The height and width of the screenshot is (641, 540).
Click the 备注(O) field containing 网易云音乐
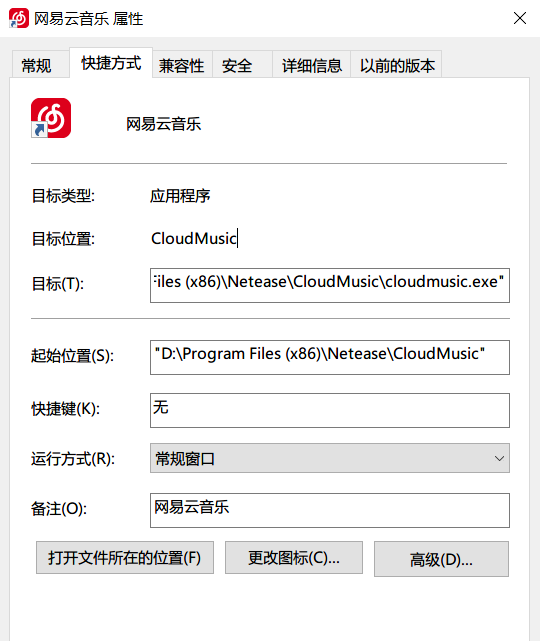click(x=329, y=510)
